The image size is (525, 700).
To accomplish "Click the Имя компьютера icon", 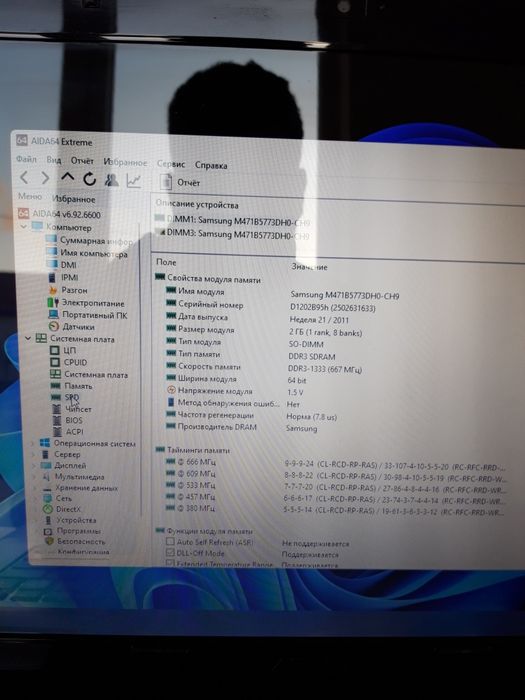I will pos(53,252).
